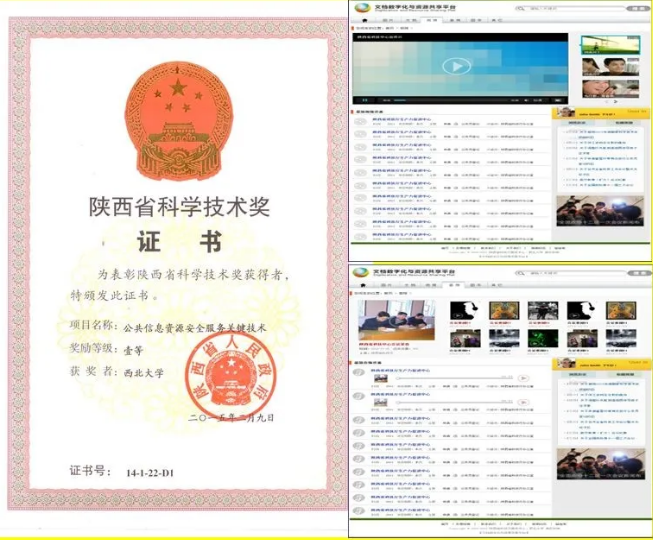Click the grey search button in upper page
Screen dimensions: 653x540
point(639,8)
